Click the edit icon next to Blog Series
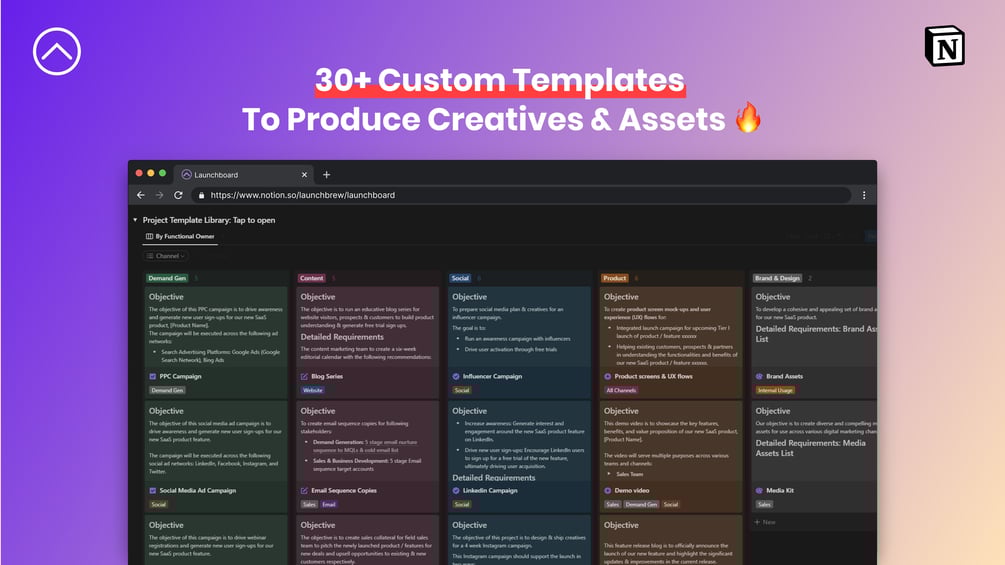Screen dimensions: 1005x565 click(x=304, y=377)
